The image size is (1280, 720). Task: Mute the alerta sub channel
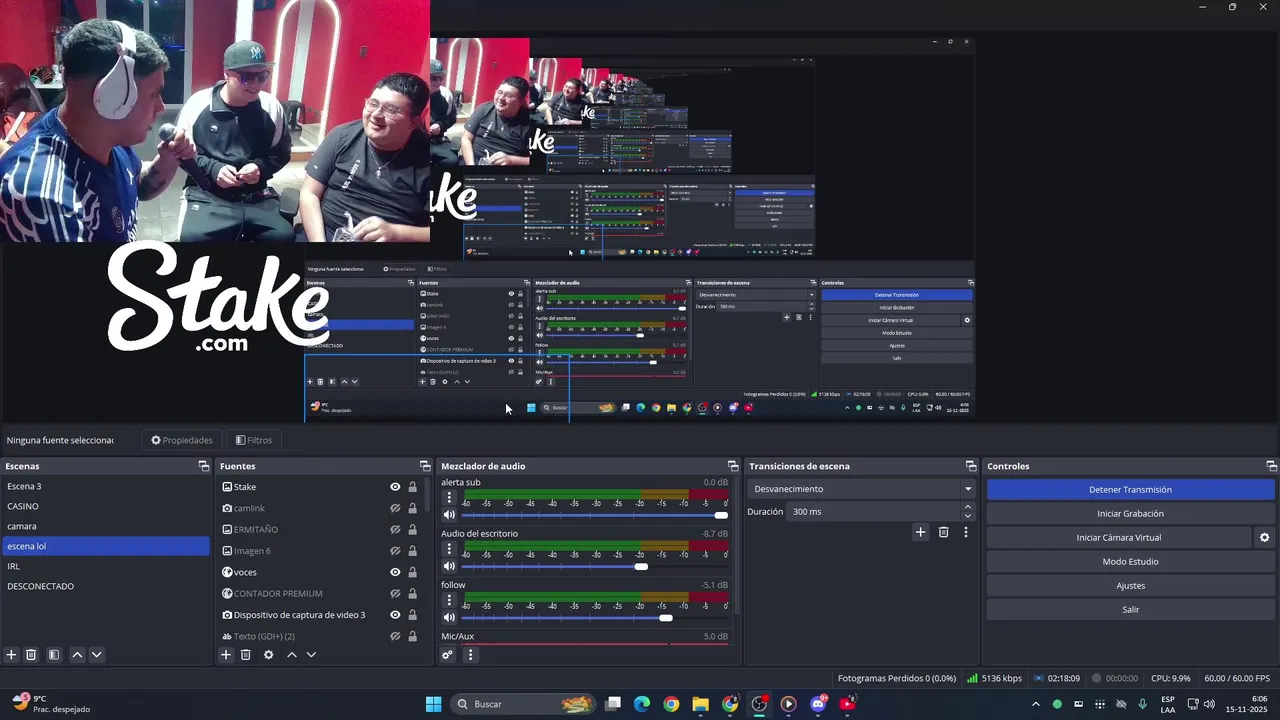pyautogui.click(x=449, y=515)
